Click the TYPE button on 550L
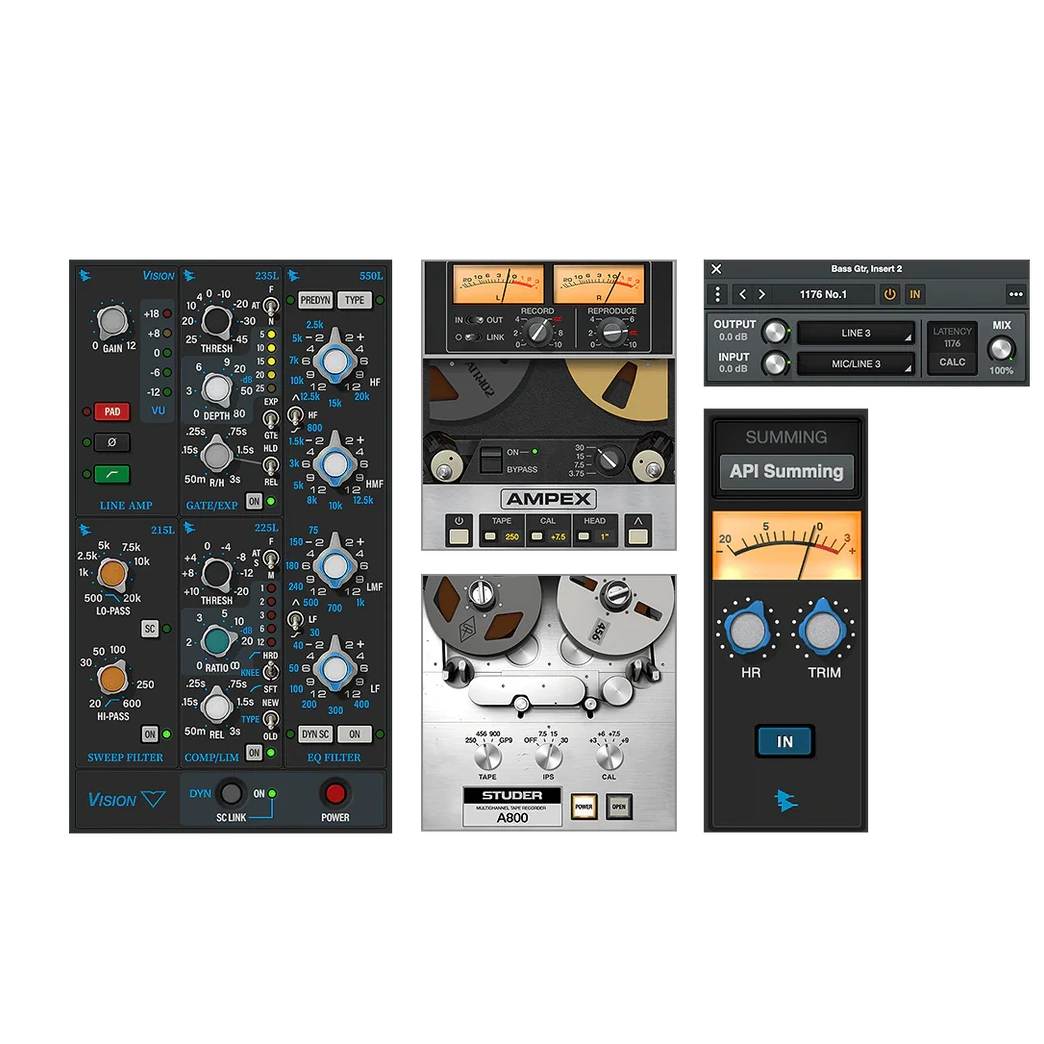Image resolution: width=1044 pixels, height=1044 pixels. [x=354, y=300]
